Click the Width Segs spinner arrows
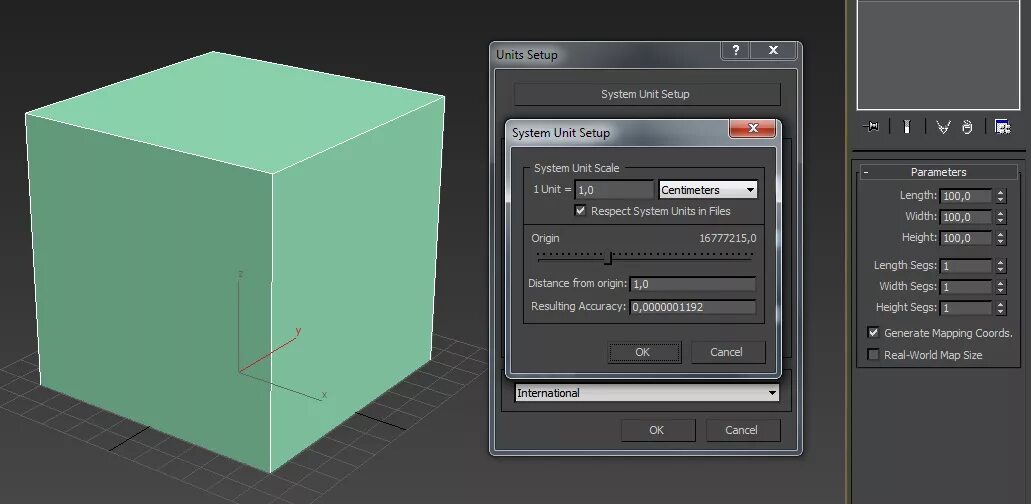1031x504 pixels. (1000, 287)
